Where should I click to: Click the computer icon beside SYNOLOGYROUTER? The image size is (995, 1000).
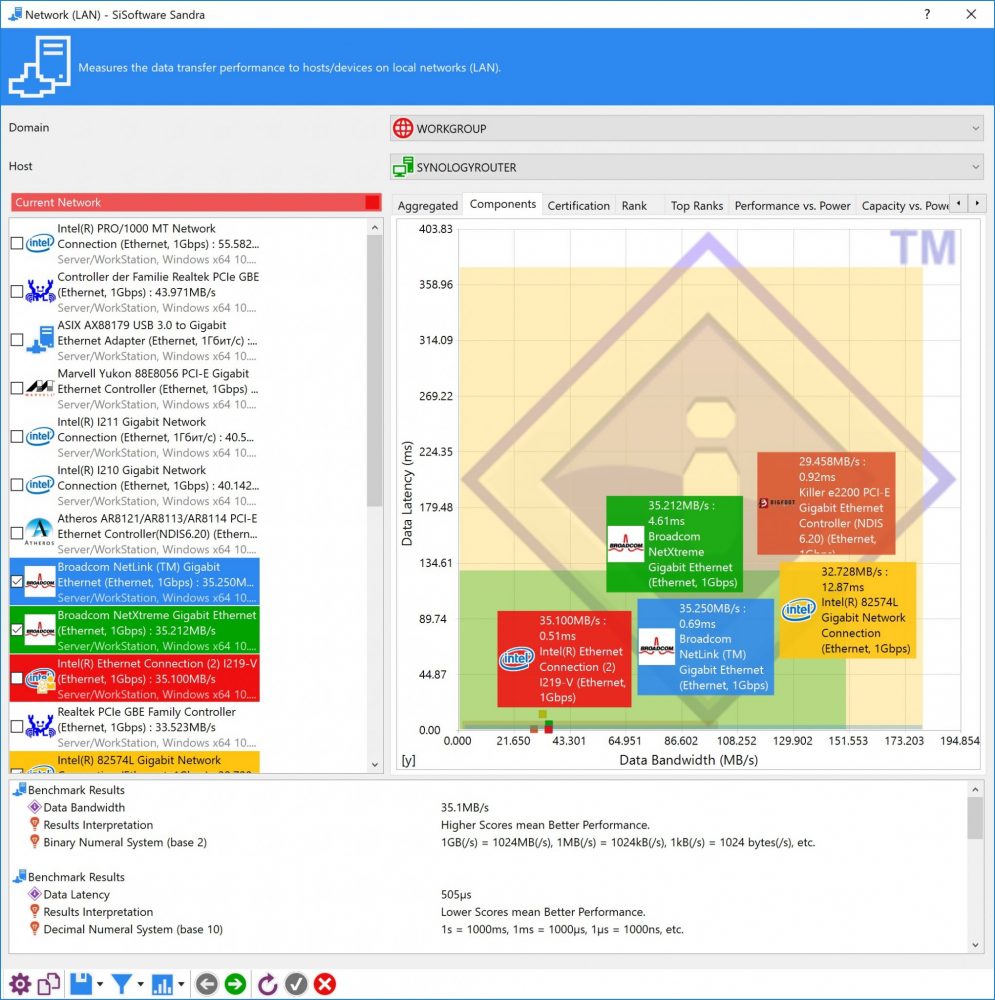pos(402,167)
